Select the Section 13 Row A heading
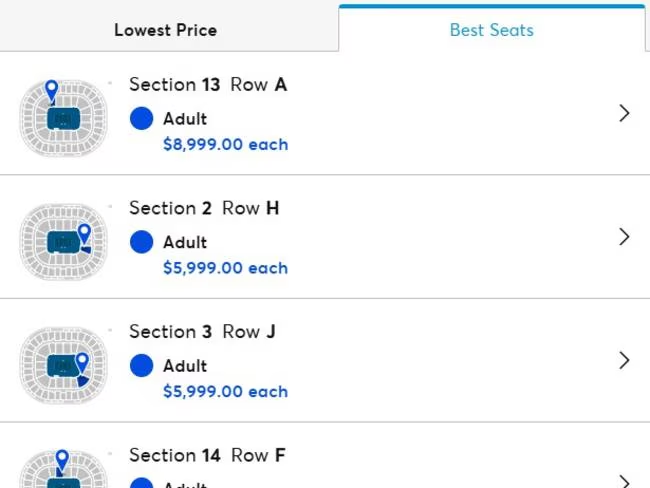650x488 pixels. 208,85
